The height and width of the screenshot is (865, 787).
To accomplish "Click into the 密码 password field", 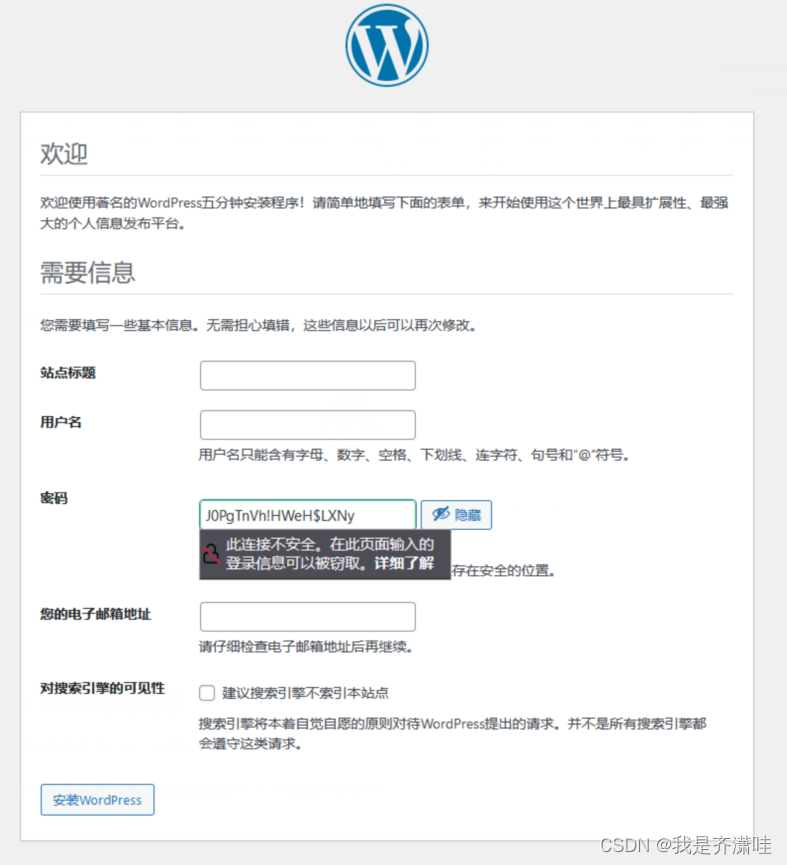I will click(x=308, y=515).
